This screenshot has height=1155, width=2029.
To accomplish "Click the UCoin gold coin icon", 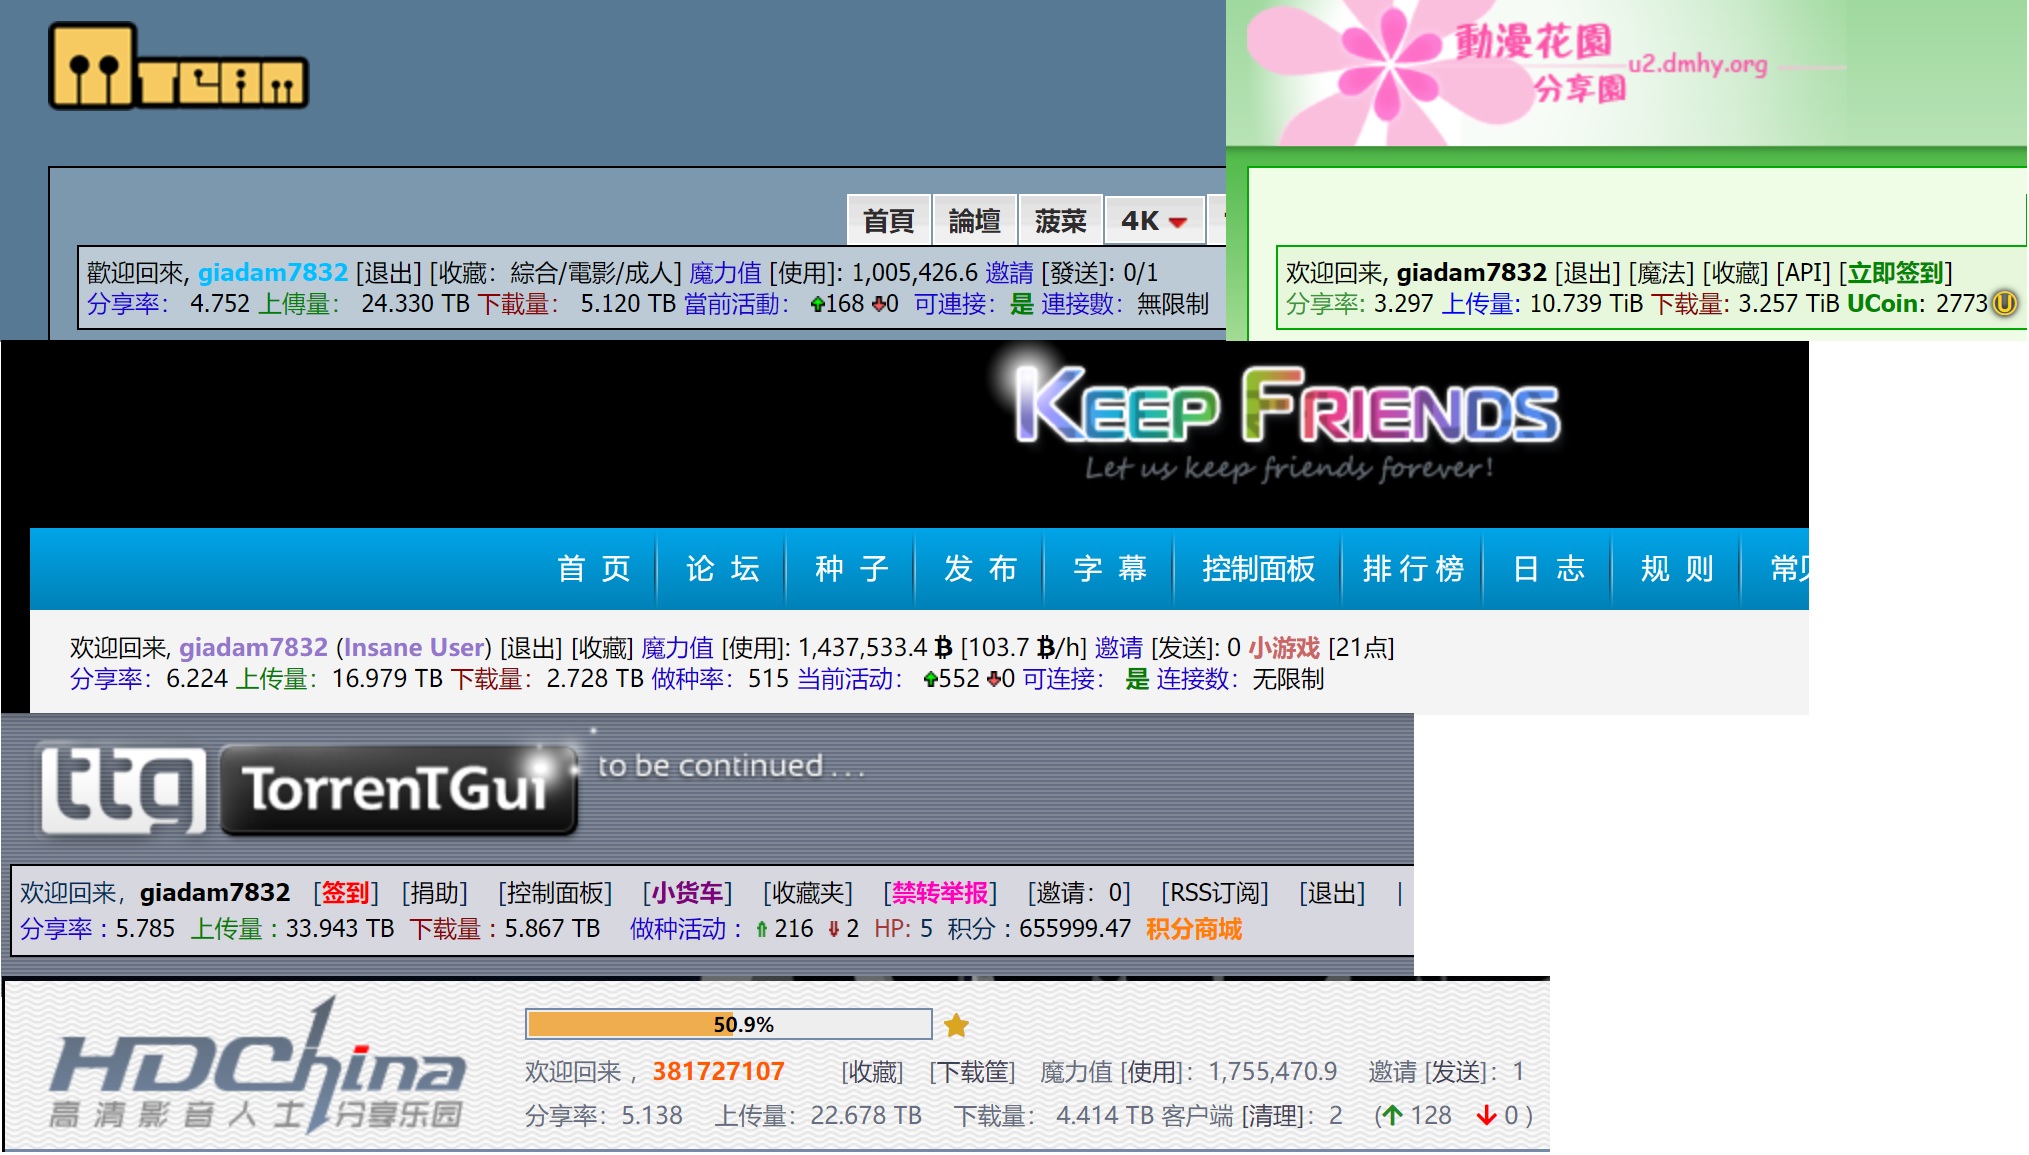I will click(x=2005, y=303).
